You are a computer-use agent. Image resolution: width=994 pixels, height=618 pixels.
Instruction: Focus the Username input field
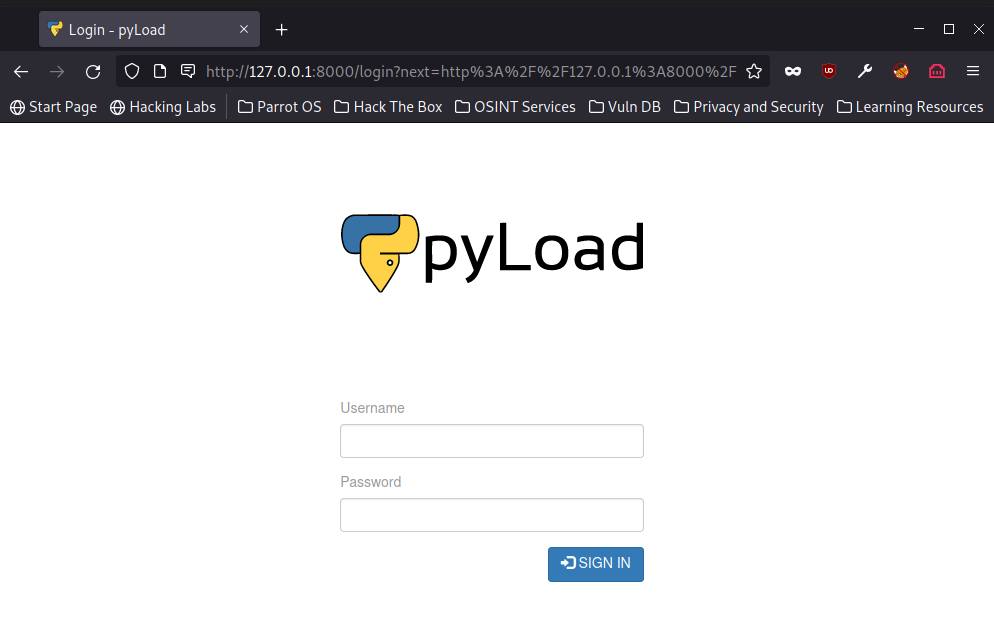492,441
